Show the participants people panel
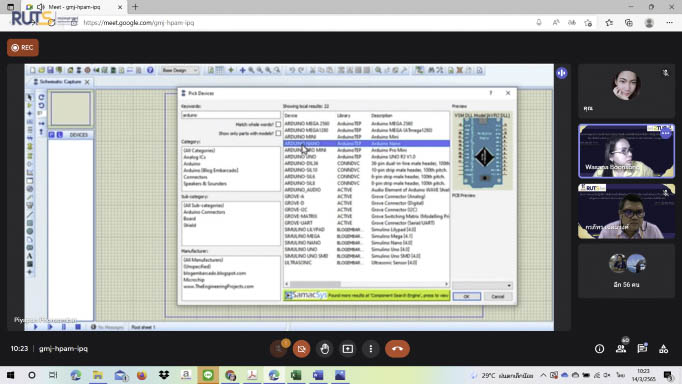 621,348
